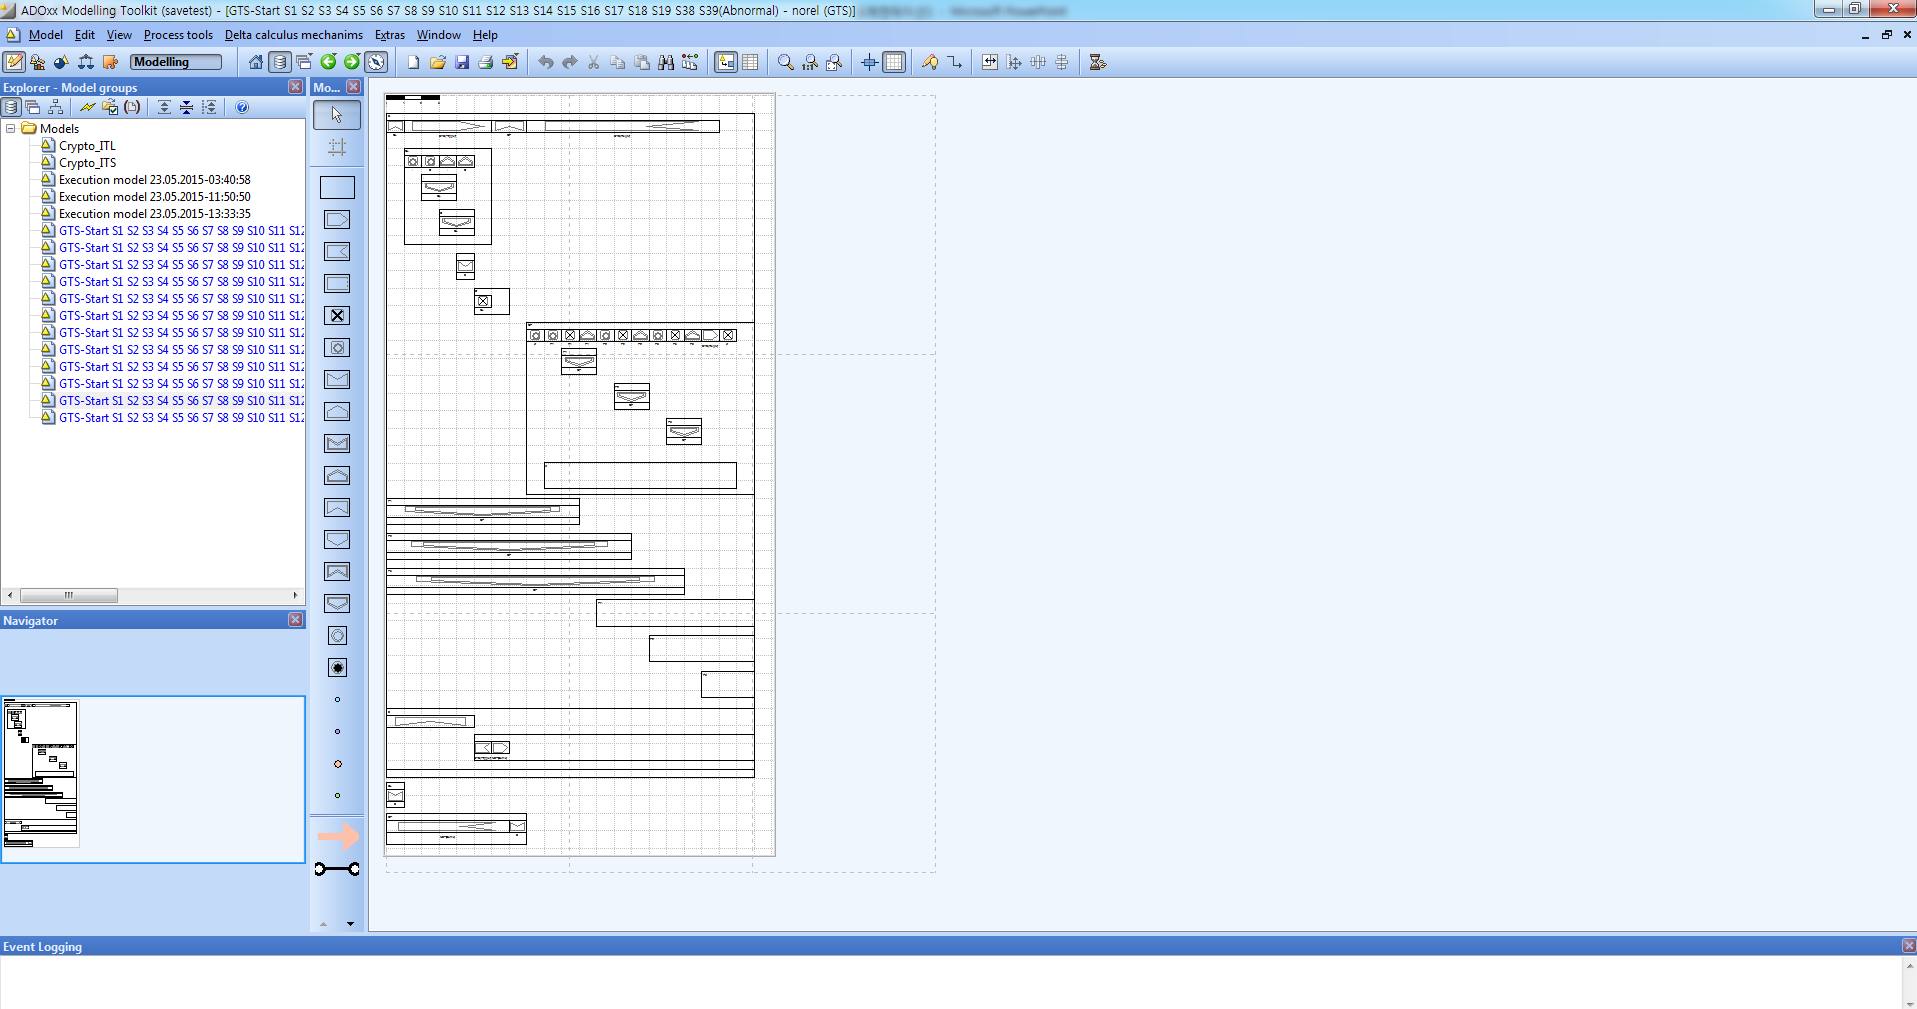
Task: Toggle snap crosshair button next to grid
Action: (869, 62)
